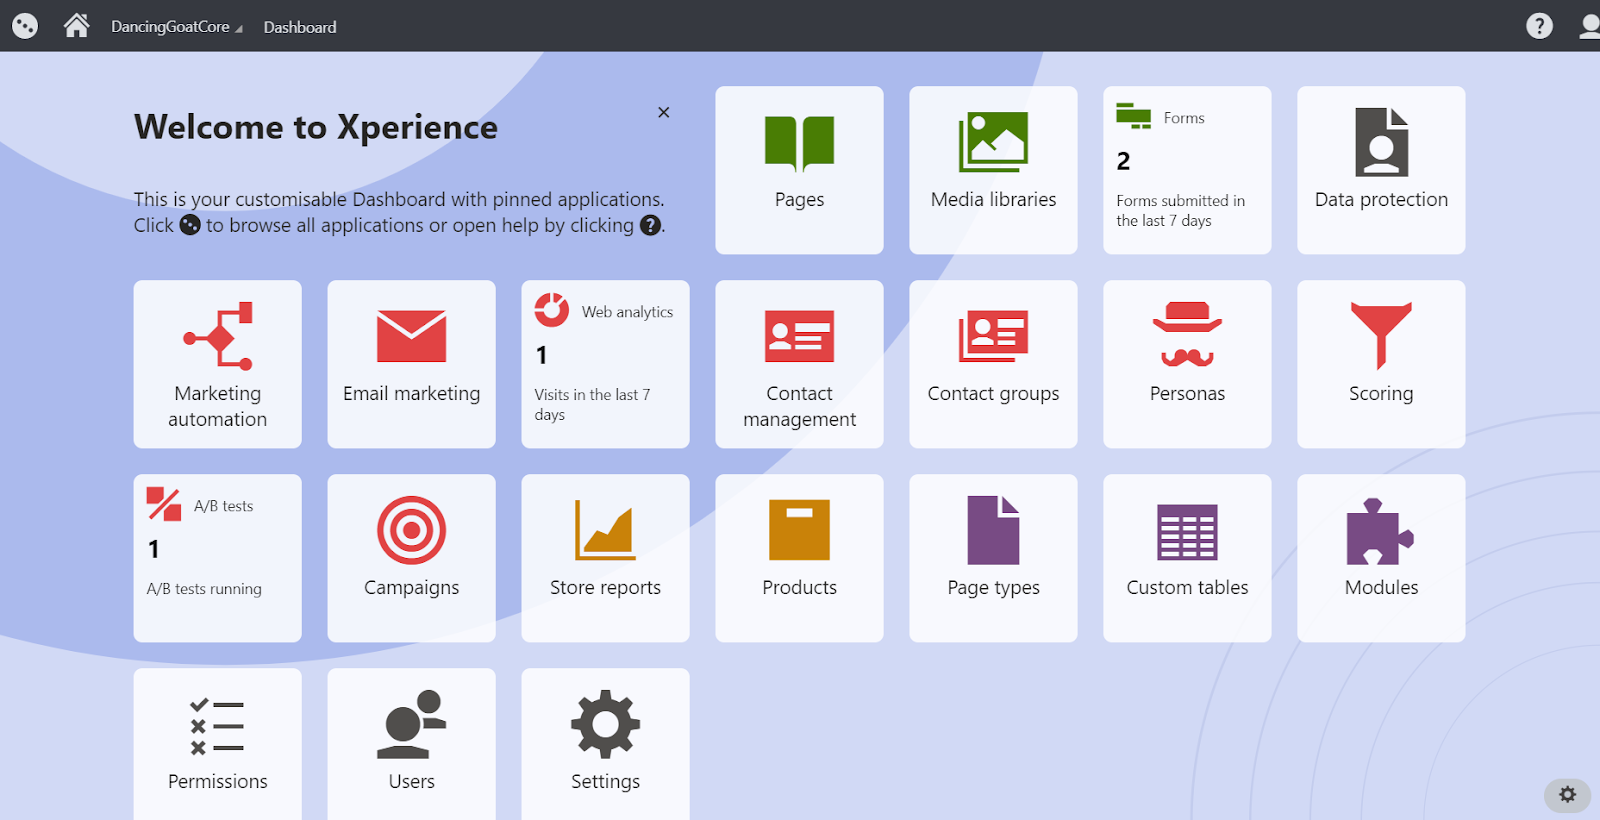Screen dimensions: 1600x820
Task: Open the Permissions application tile
Action: point(217,744)
